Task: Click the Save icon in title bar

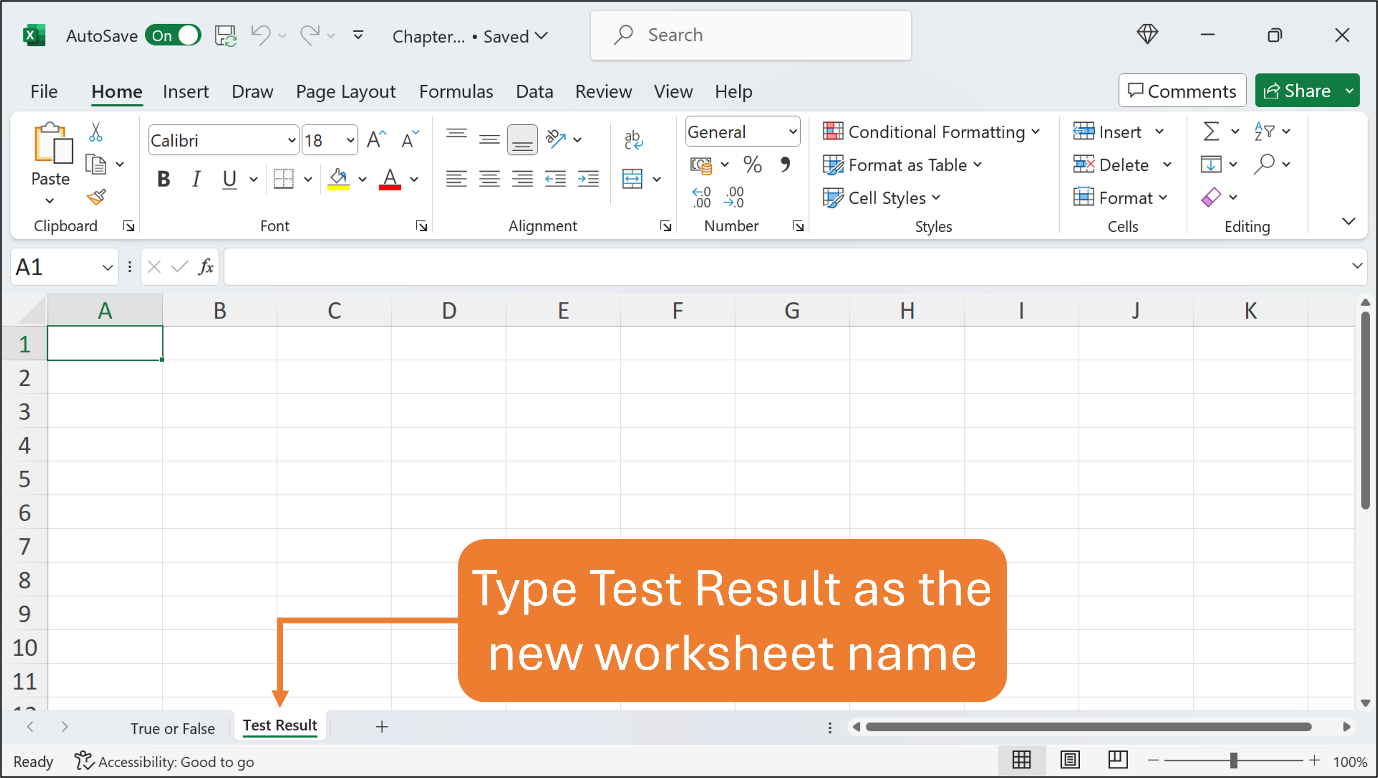Action: [x=226, y=36]
